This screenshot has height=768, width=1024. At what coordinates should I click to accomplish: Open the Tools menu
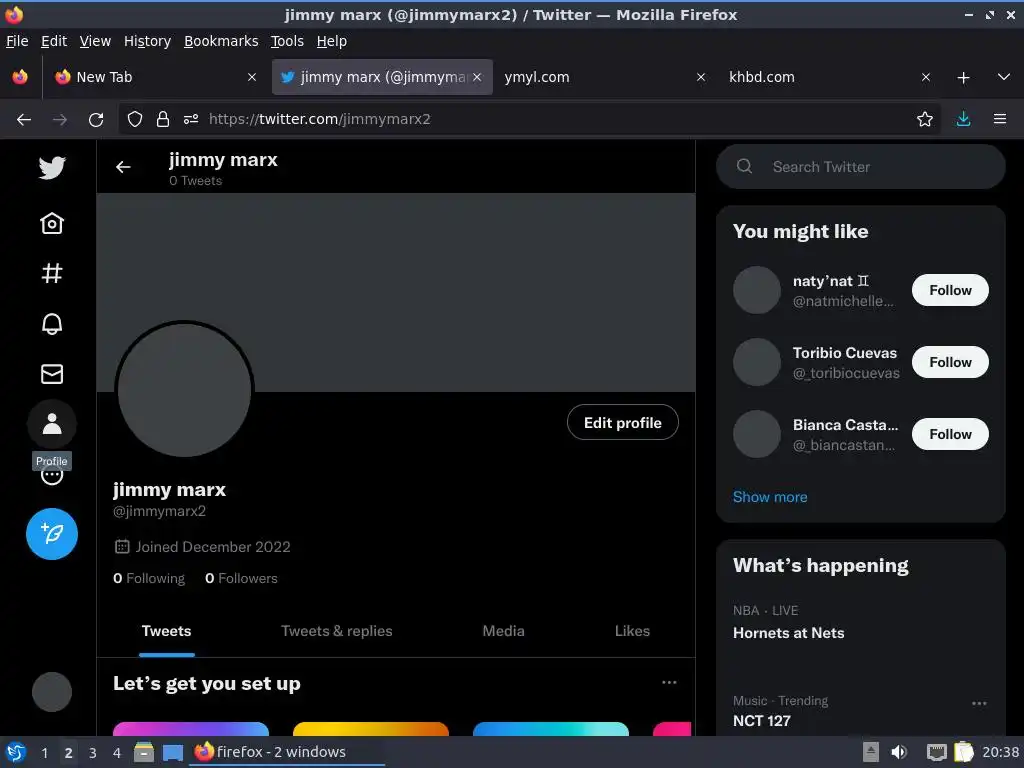click(287, 41)
